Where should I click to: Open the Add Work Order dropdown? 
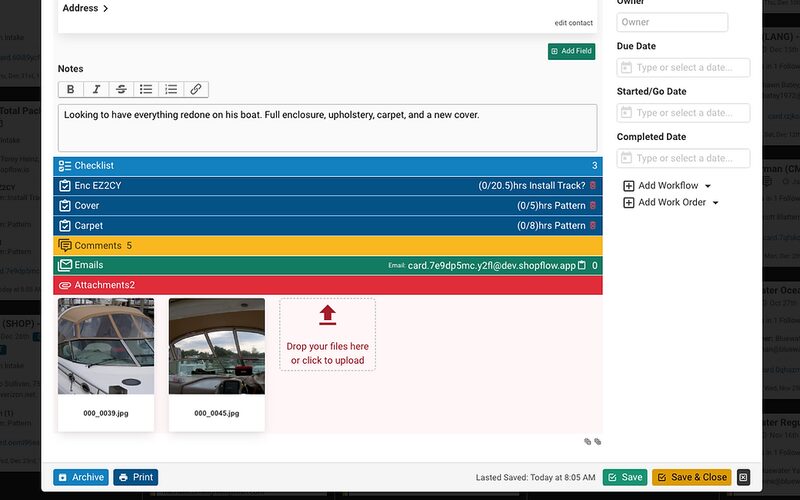(x=671, y=203)
